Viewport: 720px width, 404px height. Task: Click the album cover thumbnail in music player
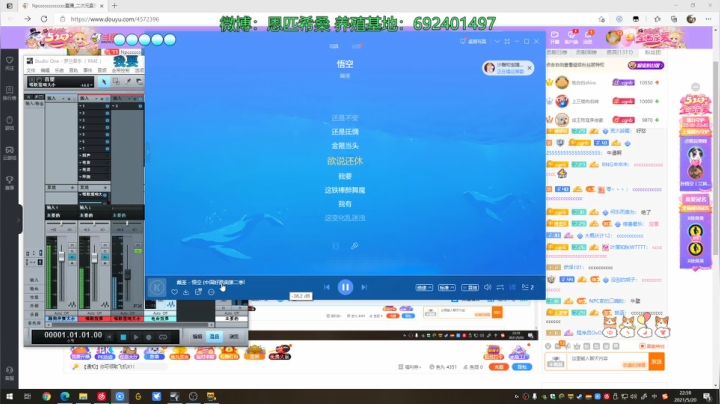point(157,287)
